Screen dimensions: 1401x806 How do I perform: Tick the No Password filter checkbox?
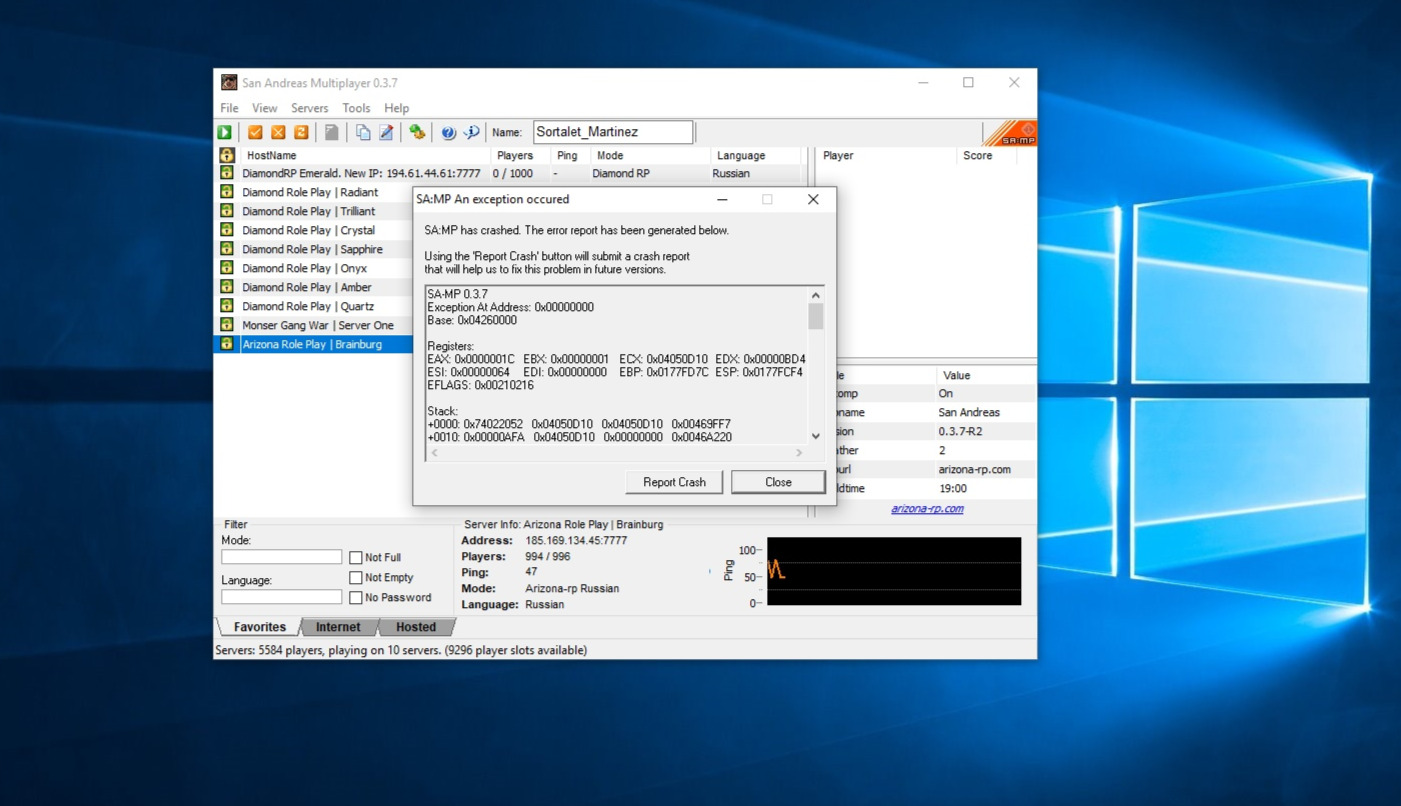(355, 597)
